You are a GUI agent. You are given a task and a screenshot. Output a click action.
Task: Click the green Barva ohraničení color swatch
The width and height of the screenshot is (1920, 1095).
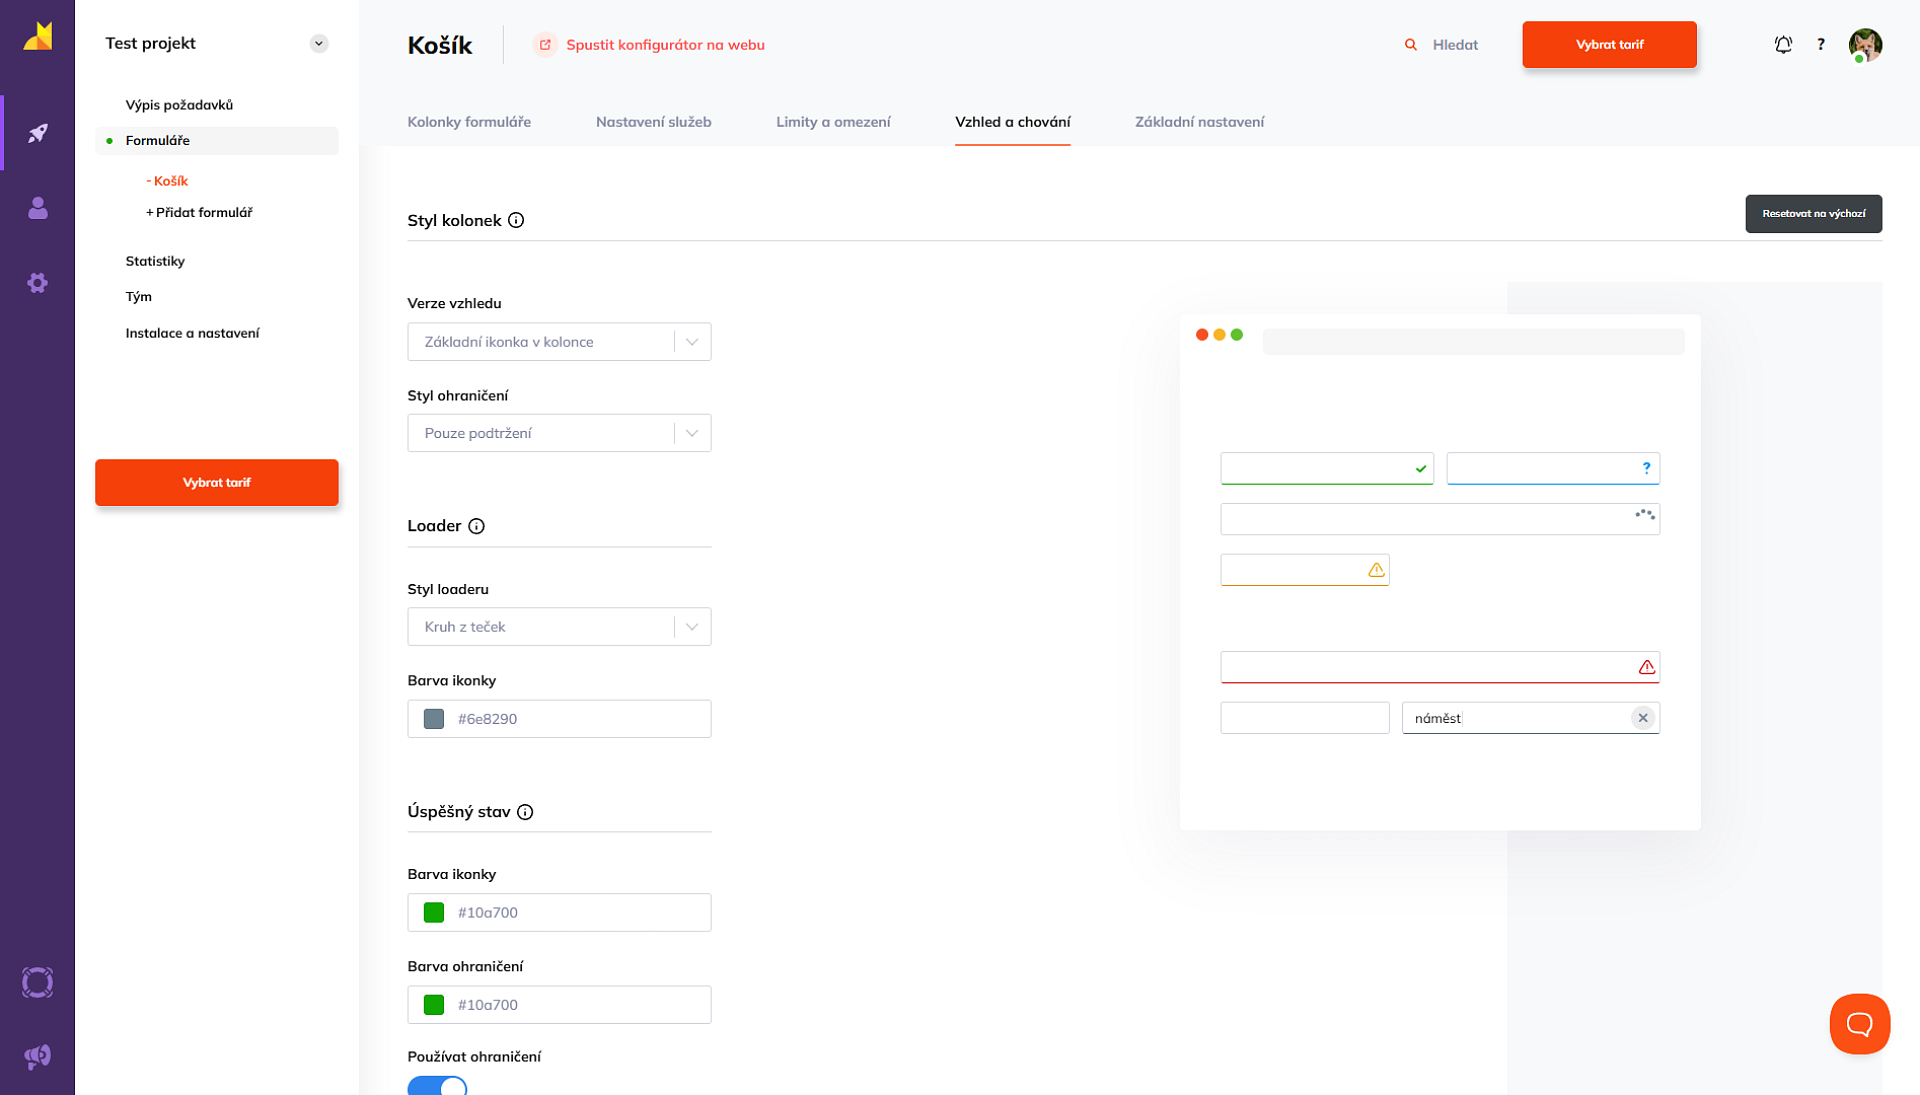(x=434, y=1005)
